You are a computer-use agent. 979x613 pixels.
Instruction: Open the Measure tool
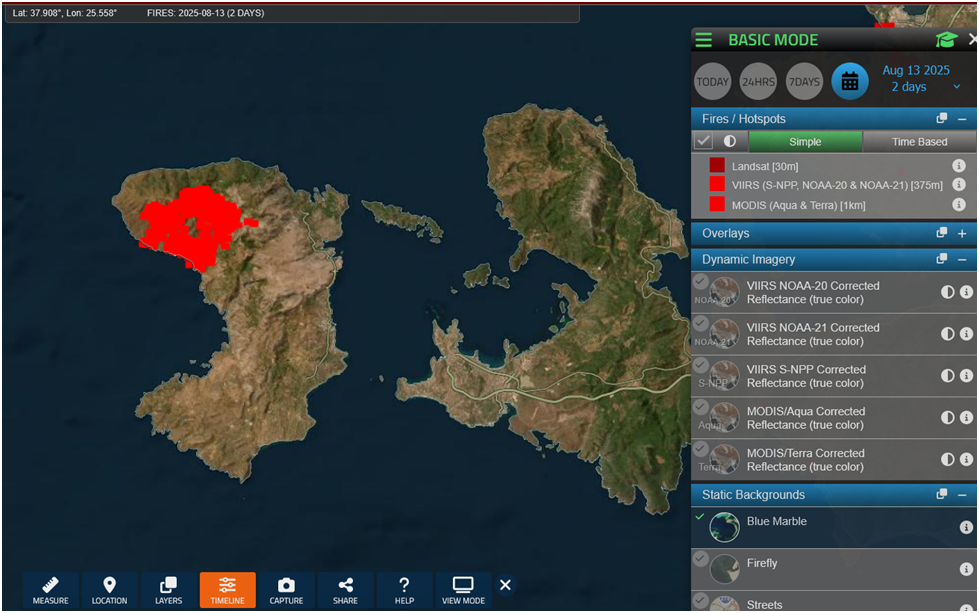coord(50,590)
